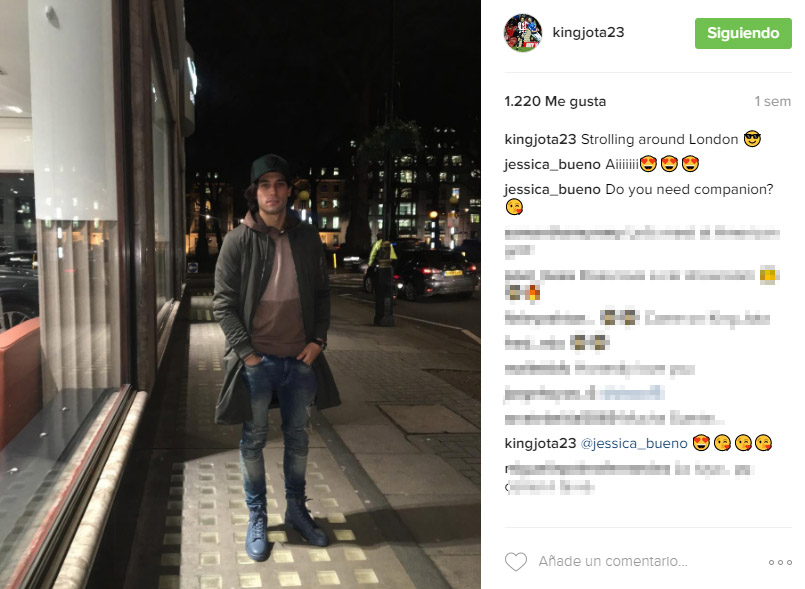Click last kissing emoji in kingjota23 reply

point(763,443)
